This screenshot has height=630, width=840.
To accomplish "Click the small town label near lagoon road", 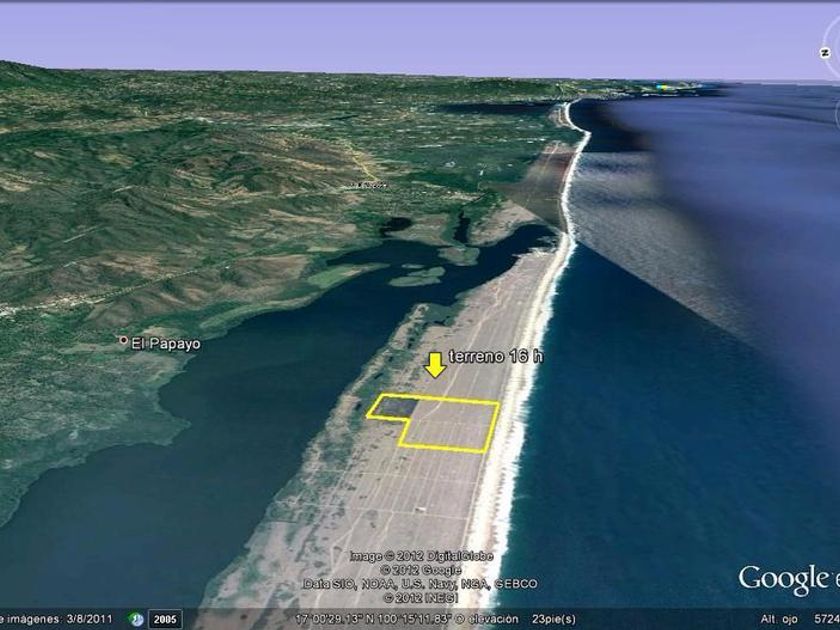I will tap(366, 185).
